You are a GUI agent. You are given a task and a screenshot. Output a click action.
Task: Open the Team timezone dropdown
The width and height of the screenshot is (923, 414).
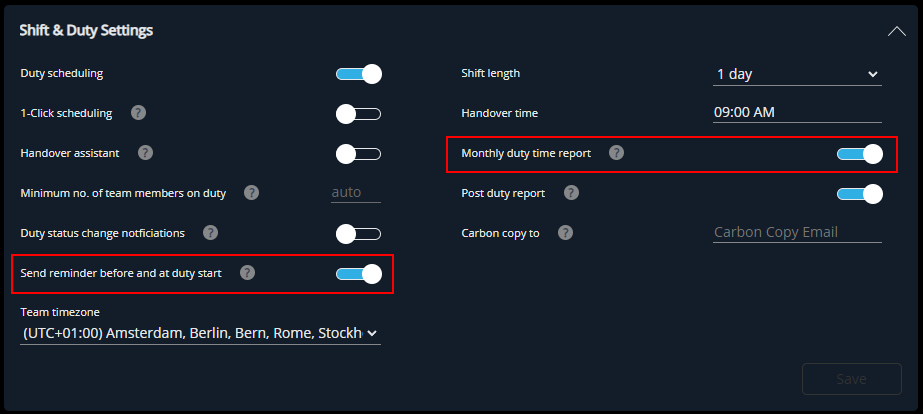[200, 333]
